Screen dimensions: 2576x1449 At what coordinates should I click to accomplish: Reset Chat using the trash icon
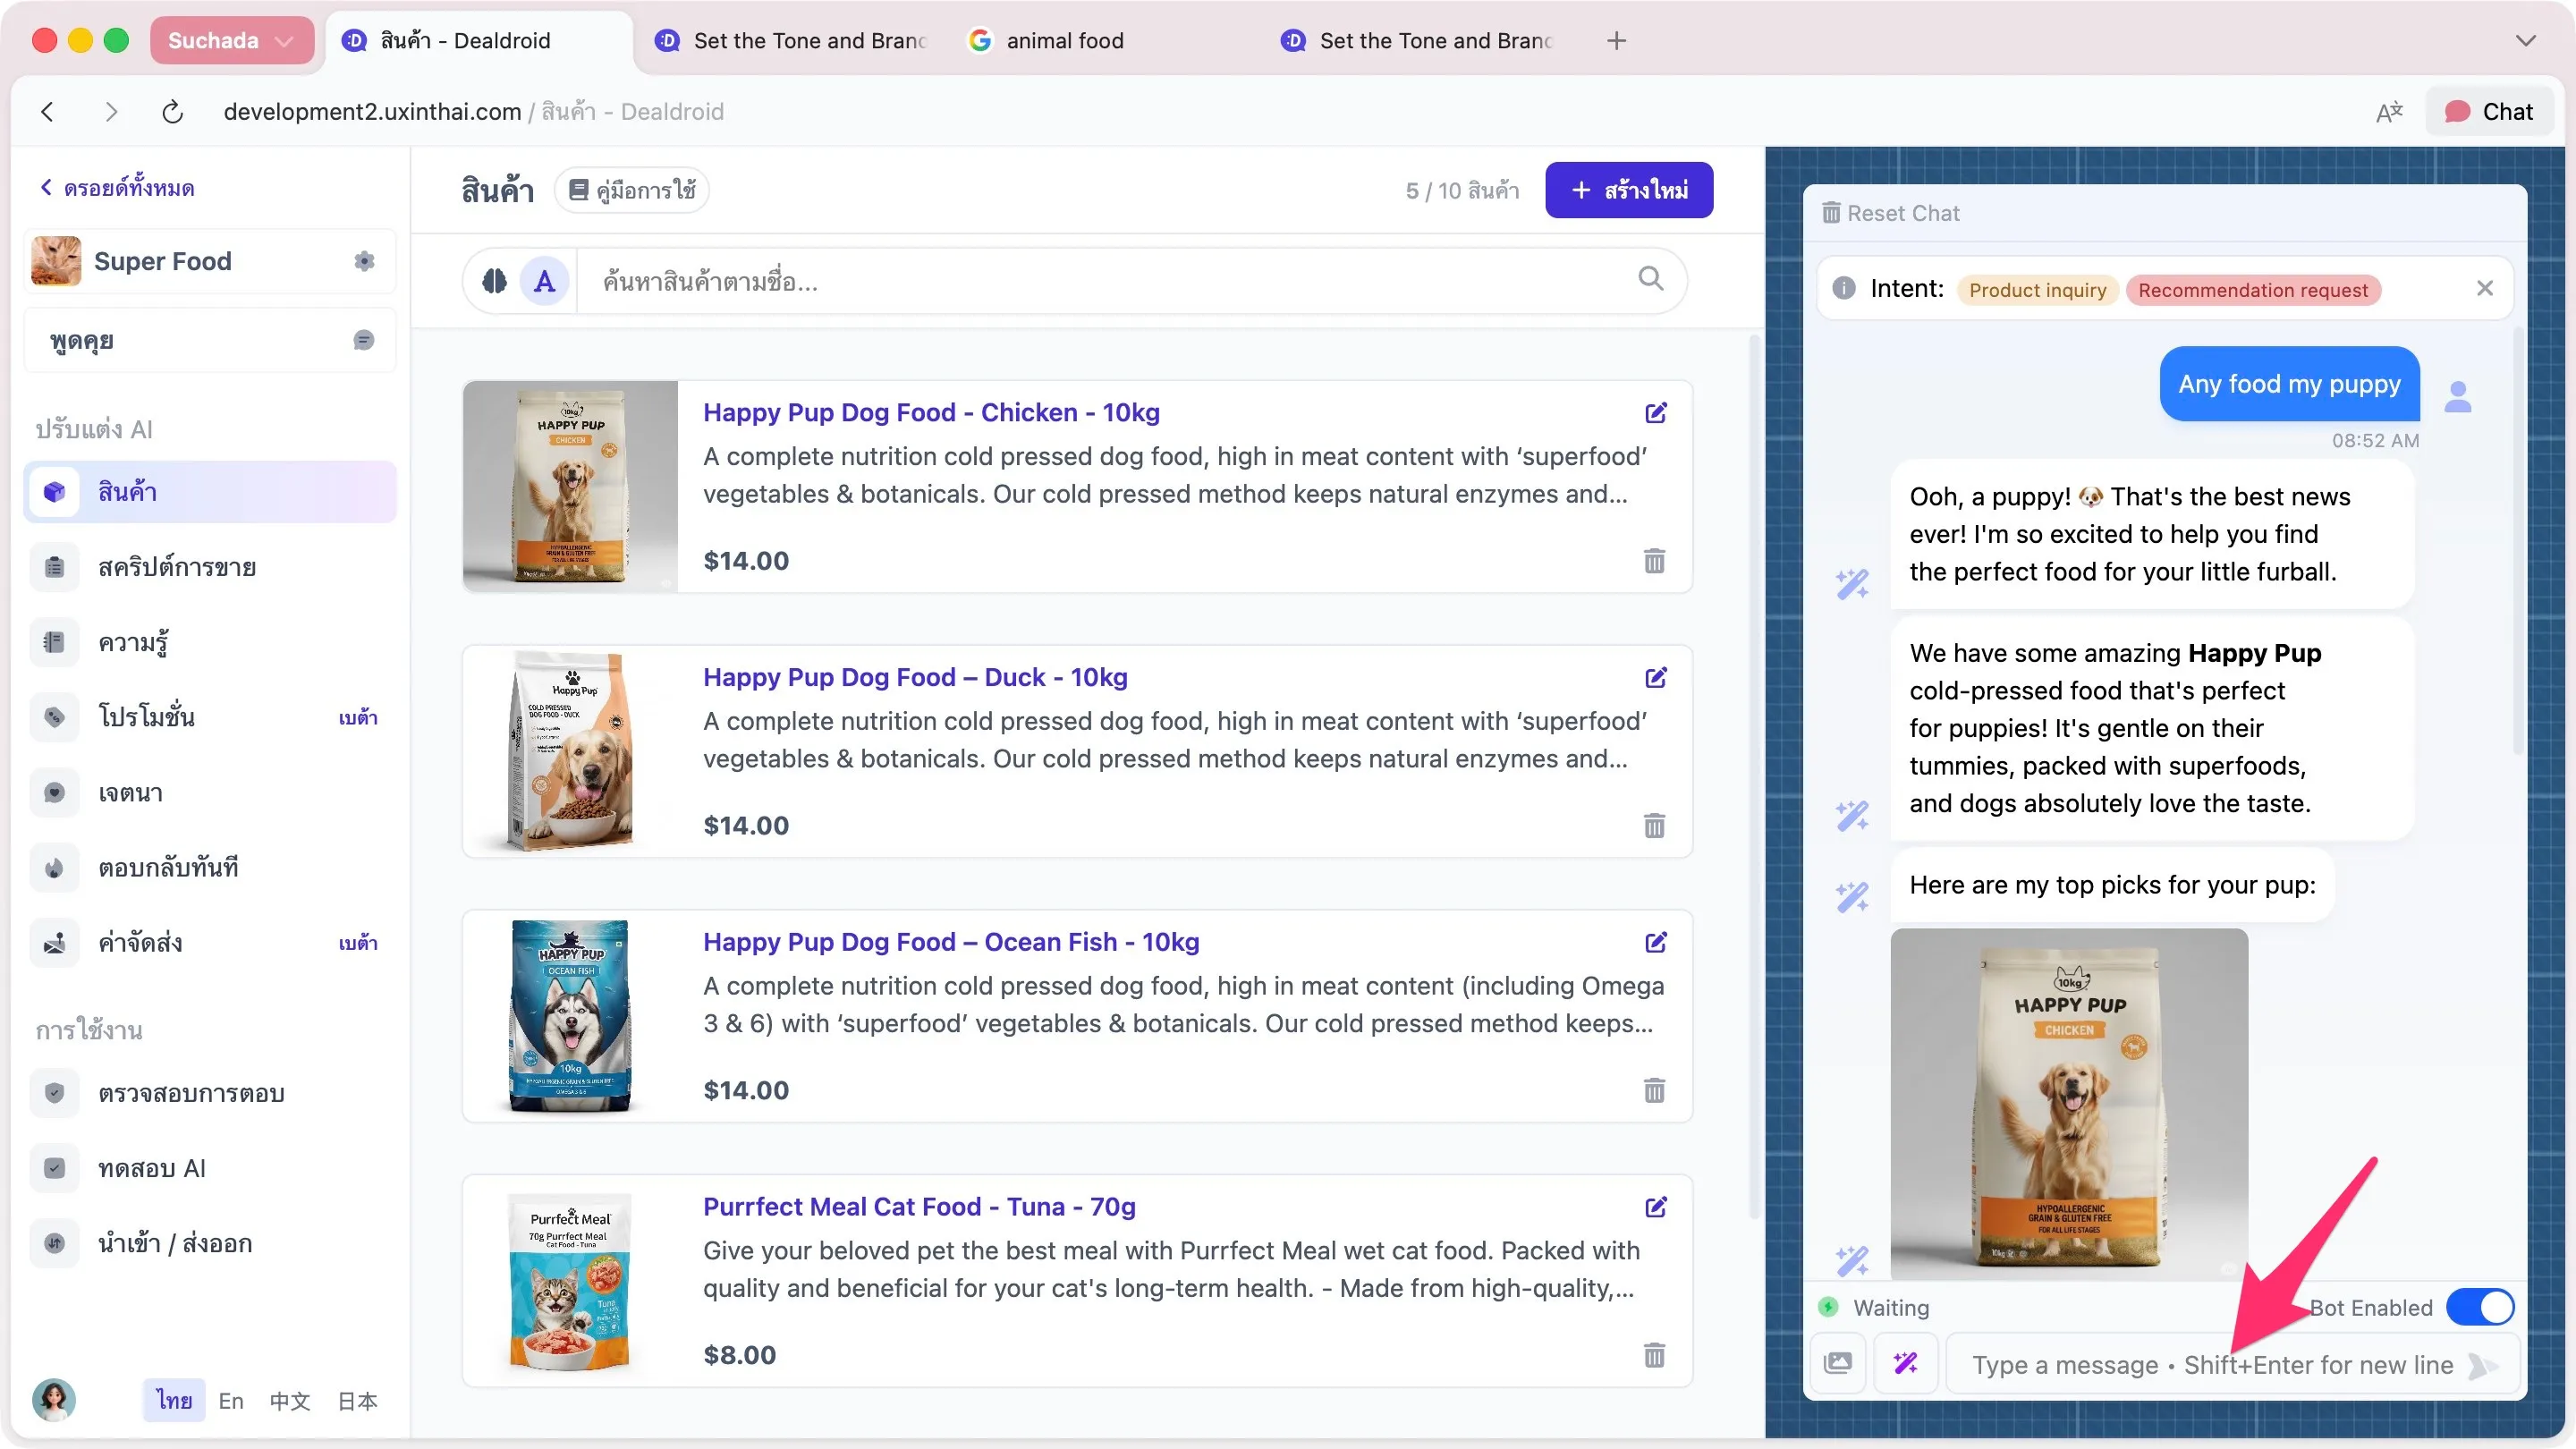pos(1833,212)
